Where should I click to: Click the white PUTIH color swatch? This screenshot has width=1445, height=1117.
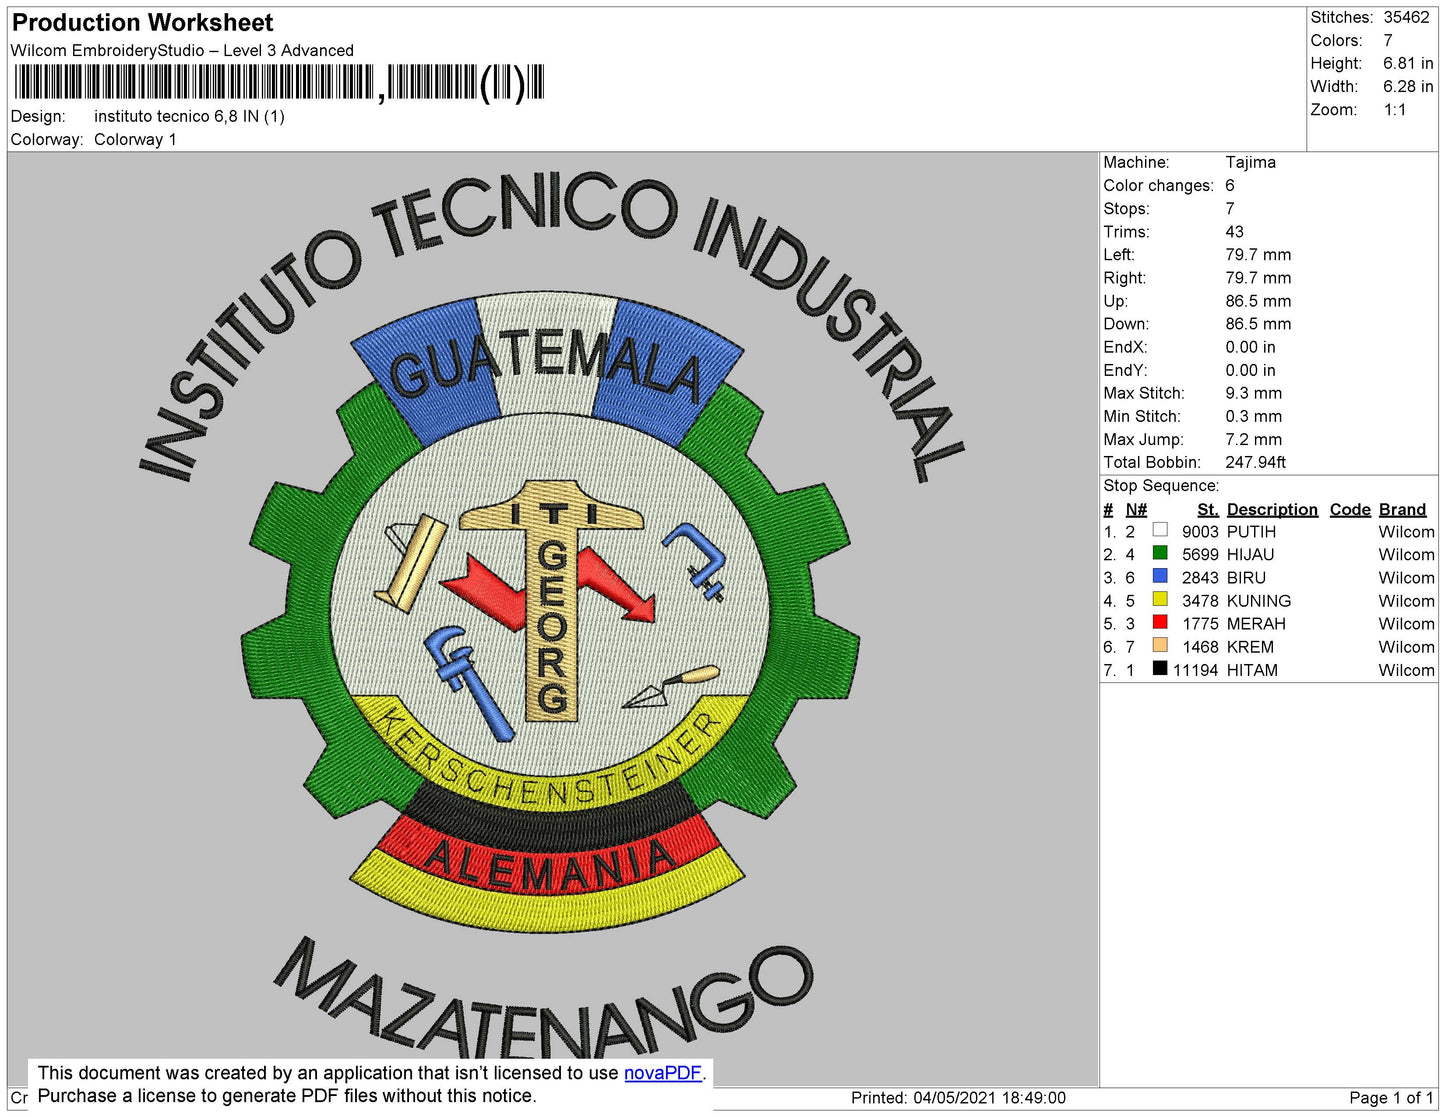pyautogui.click(x=1160, y=530)
